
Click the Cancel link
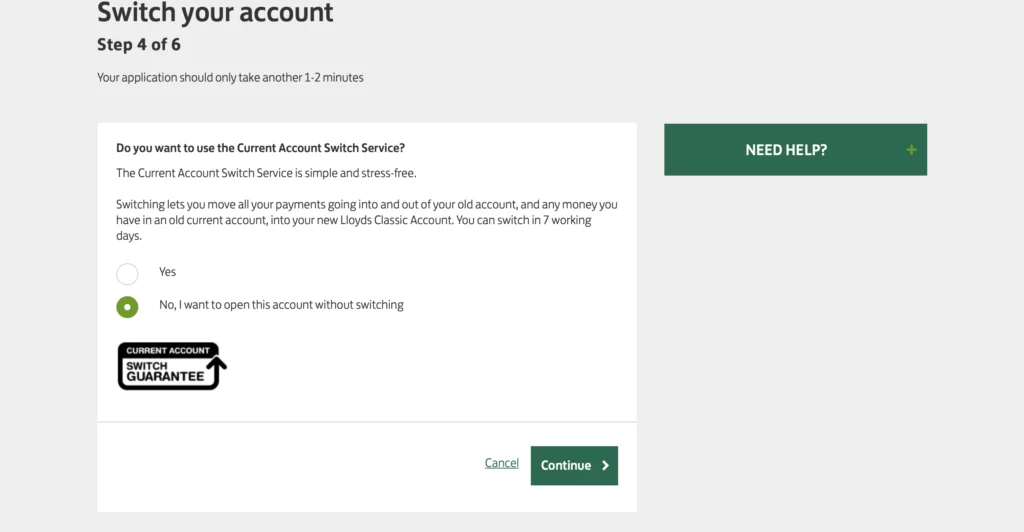click(502, 463)
